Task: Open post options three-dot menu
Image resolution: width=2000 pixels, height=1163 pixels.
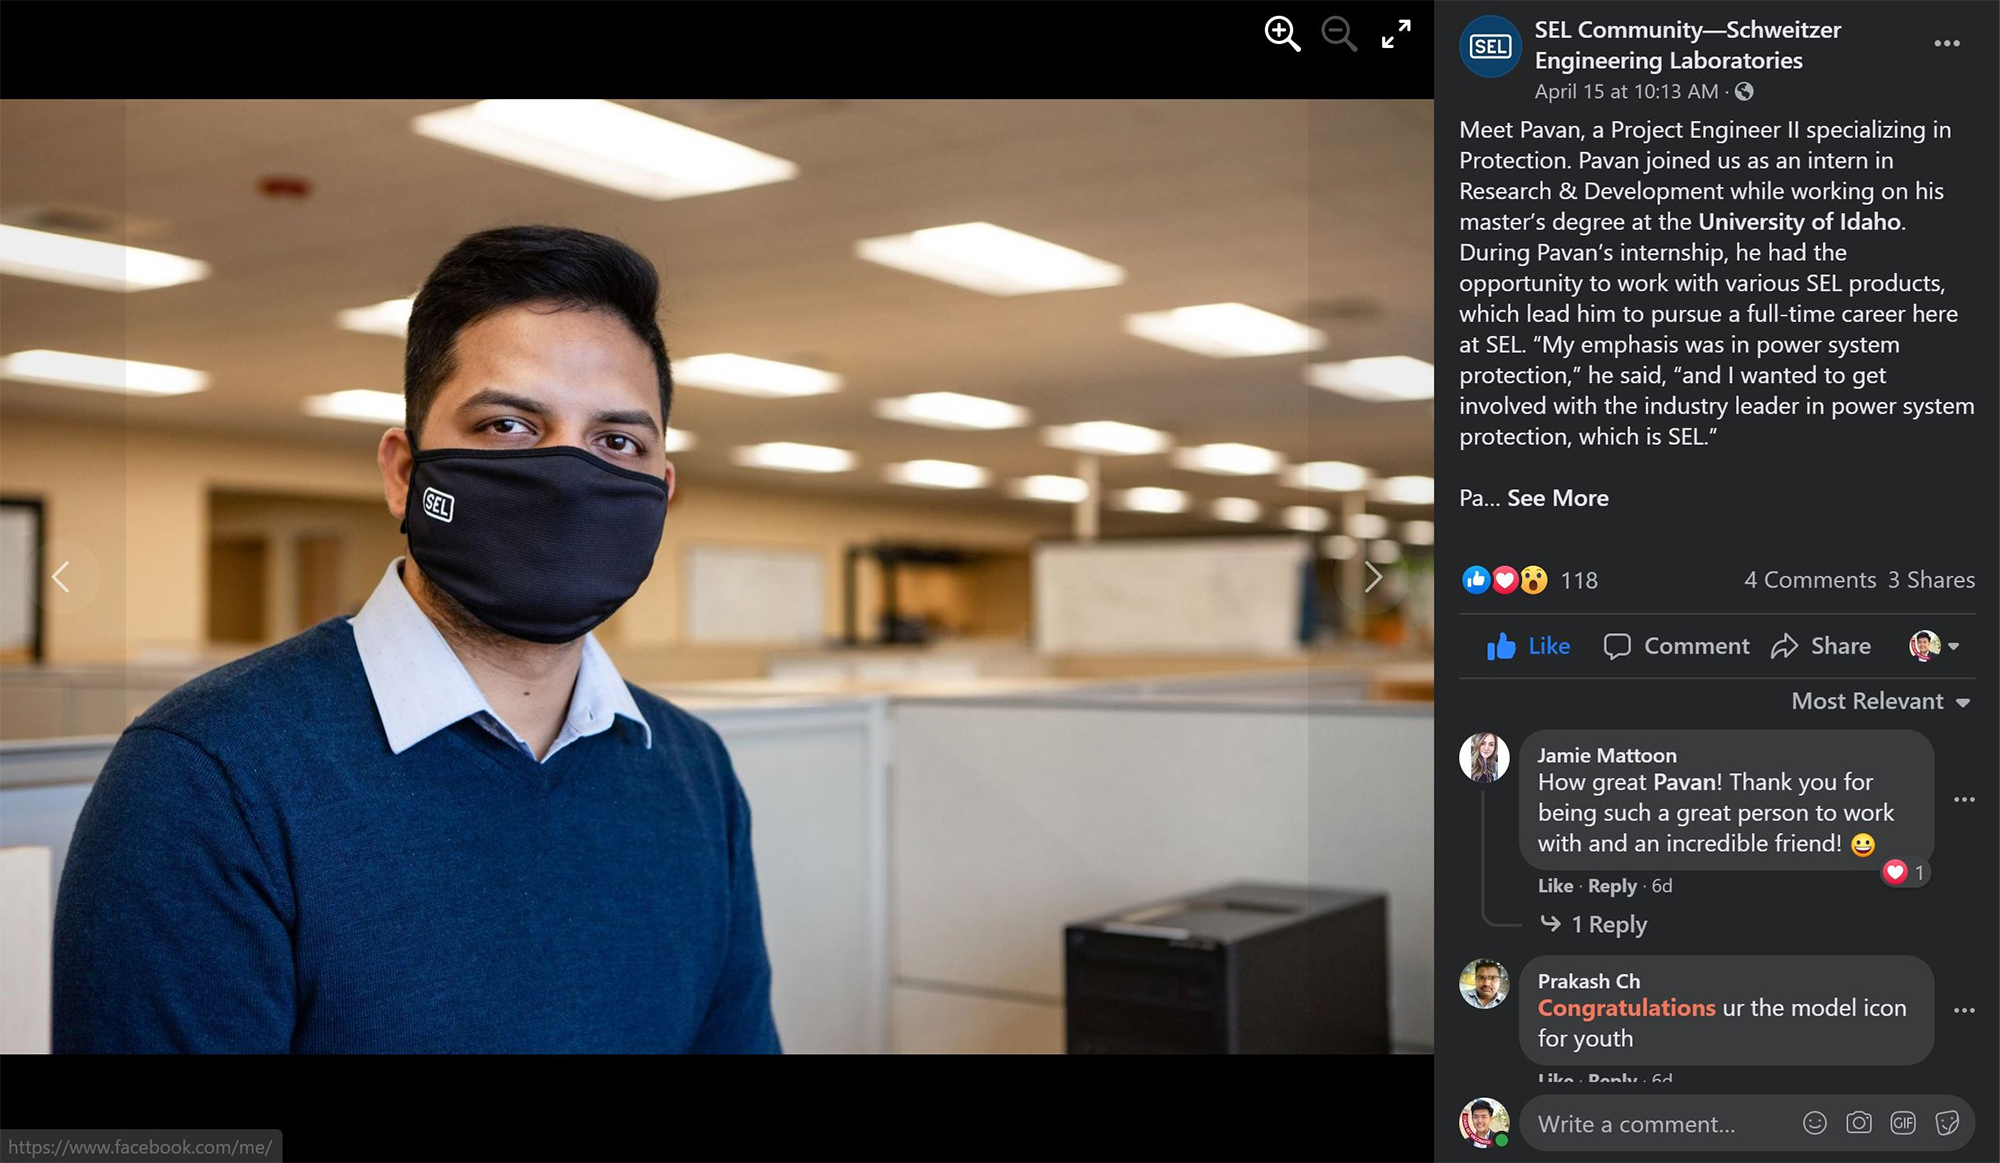Action: 1946,43
